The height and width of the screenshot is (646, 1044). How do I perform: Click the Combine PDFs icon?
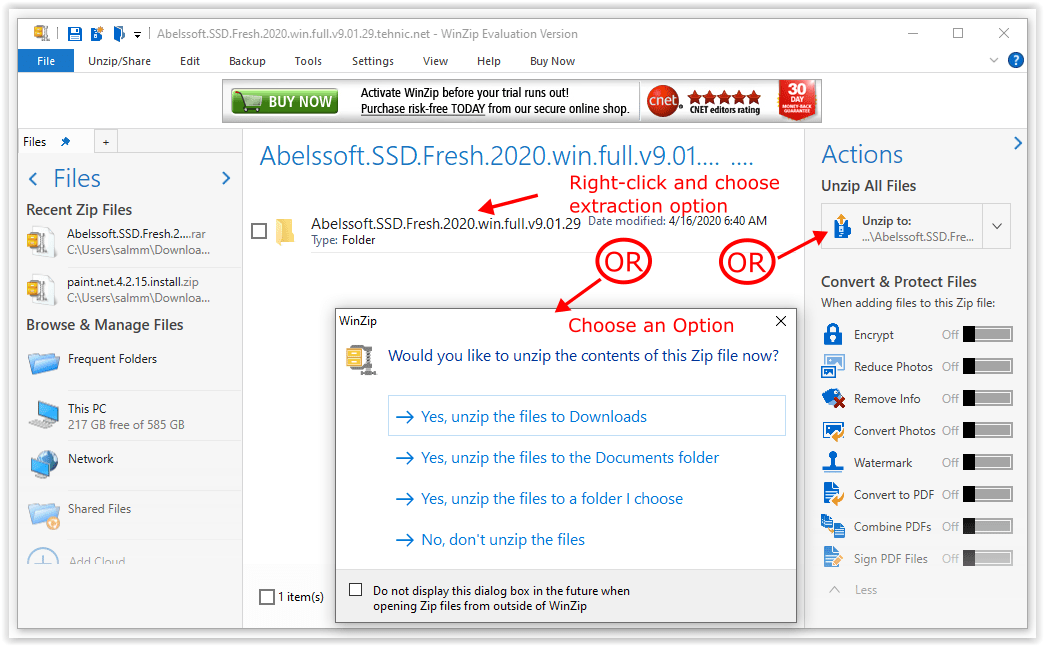pyautogui.click(x=833, y=525)
